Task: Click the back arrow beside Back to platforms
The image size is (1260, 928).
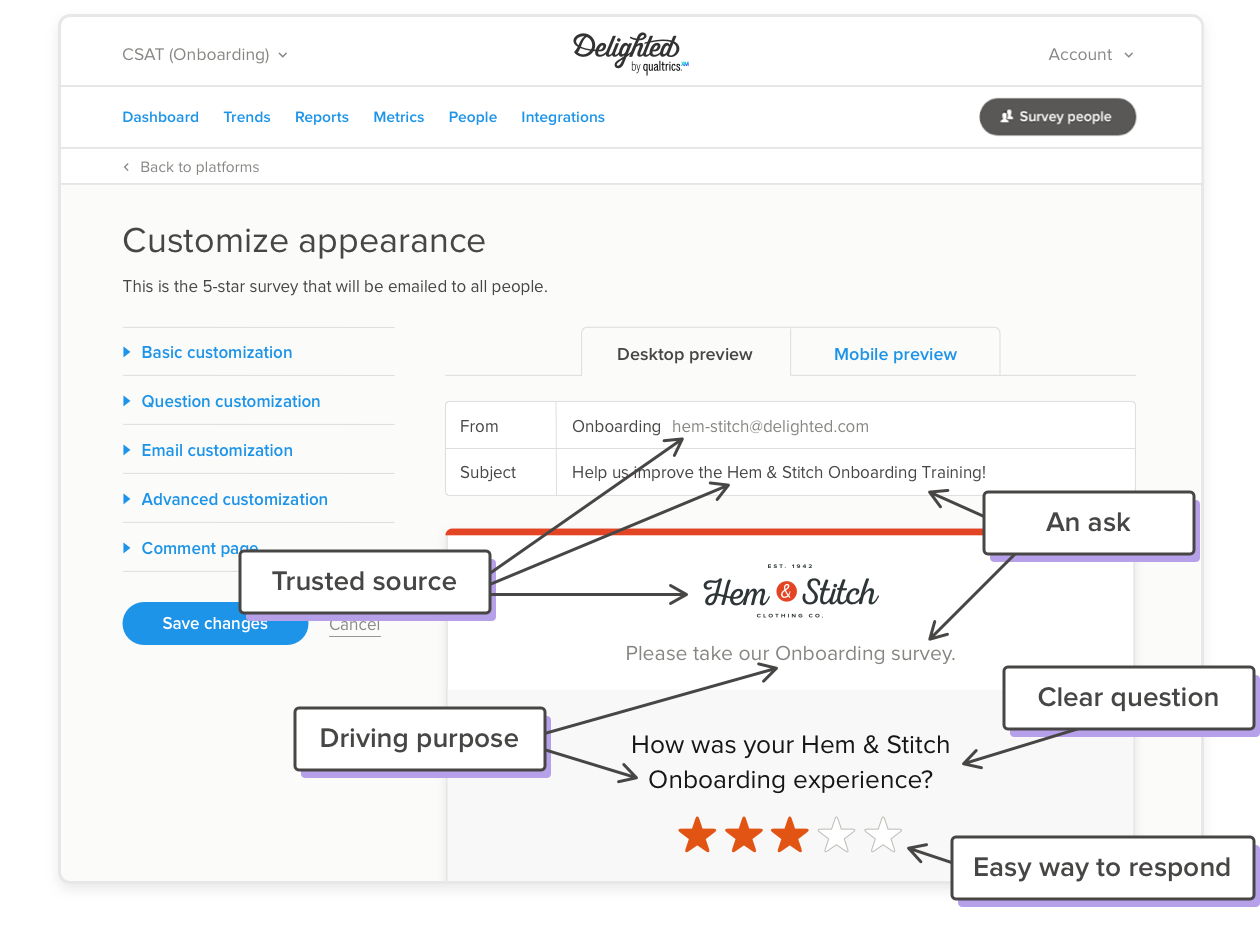Action: point(126,167)
